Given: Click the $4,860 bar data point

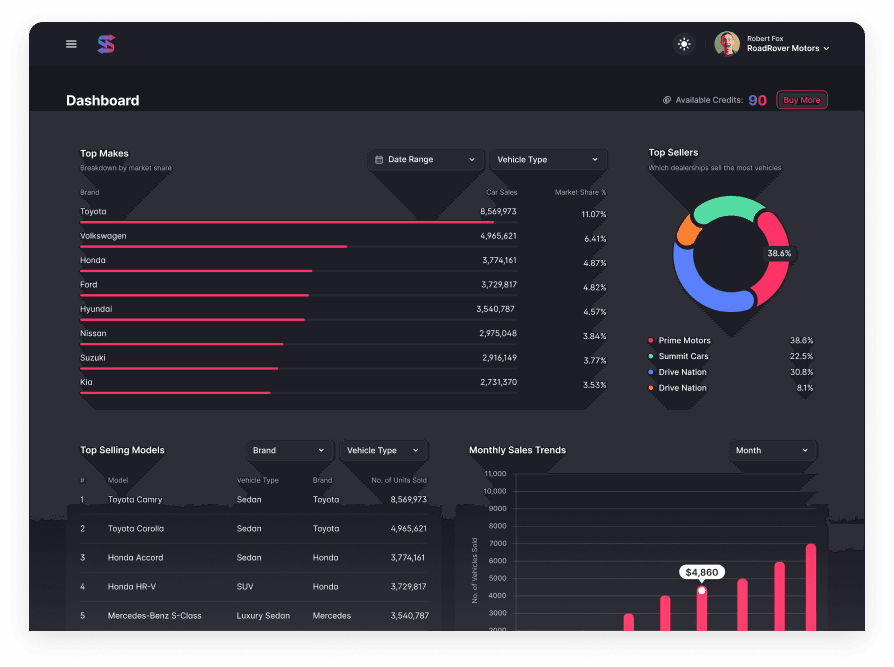Looking at the screenshot, I should point(702,591).
